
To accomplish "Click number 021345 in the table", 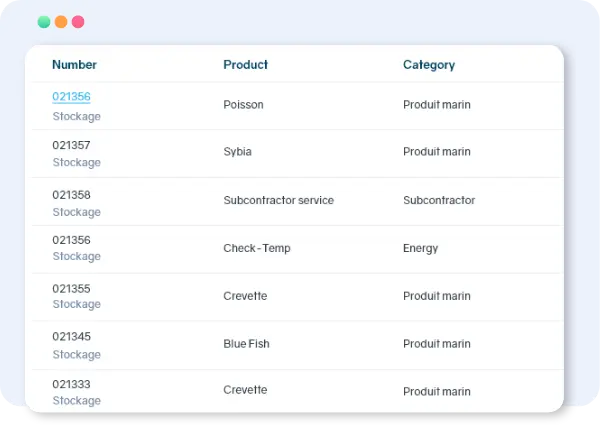I will 71,337.
